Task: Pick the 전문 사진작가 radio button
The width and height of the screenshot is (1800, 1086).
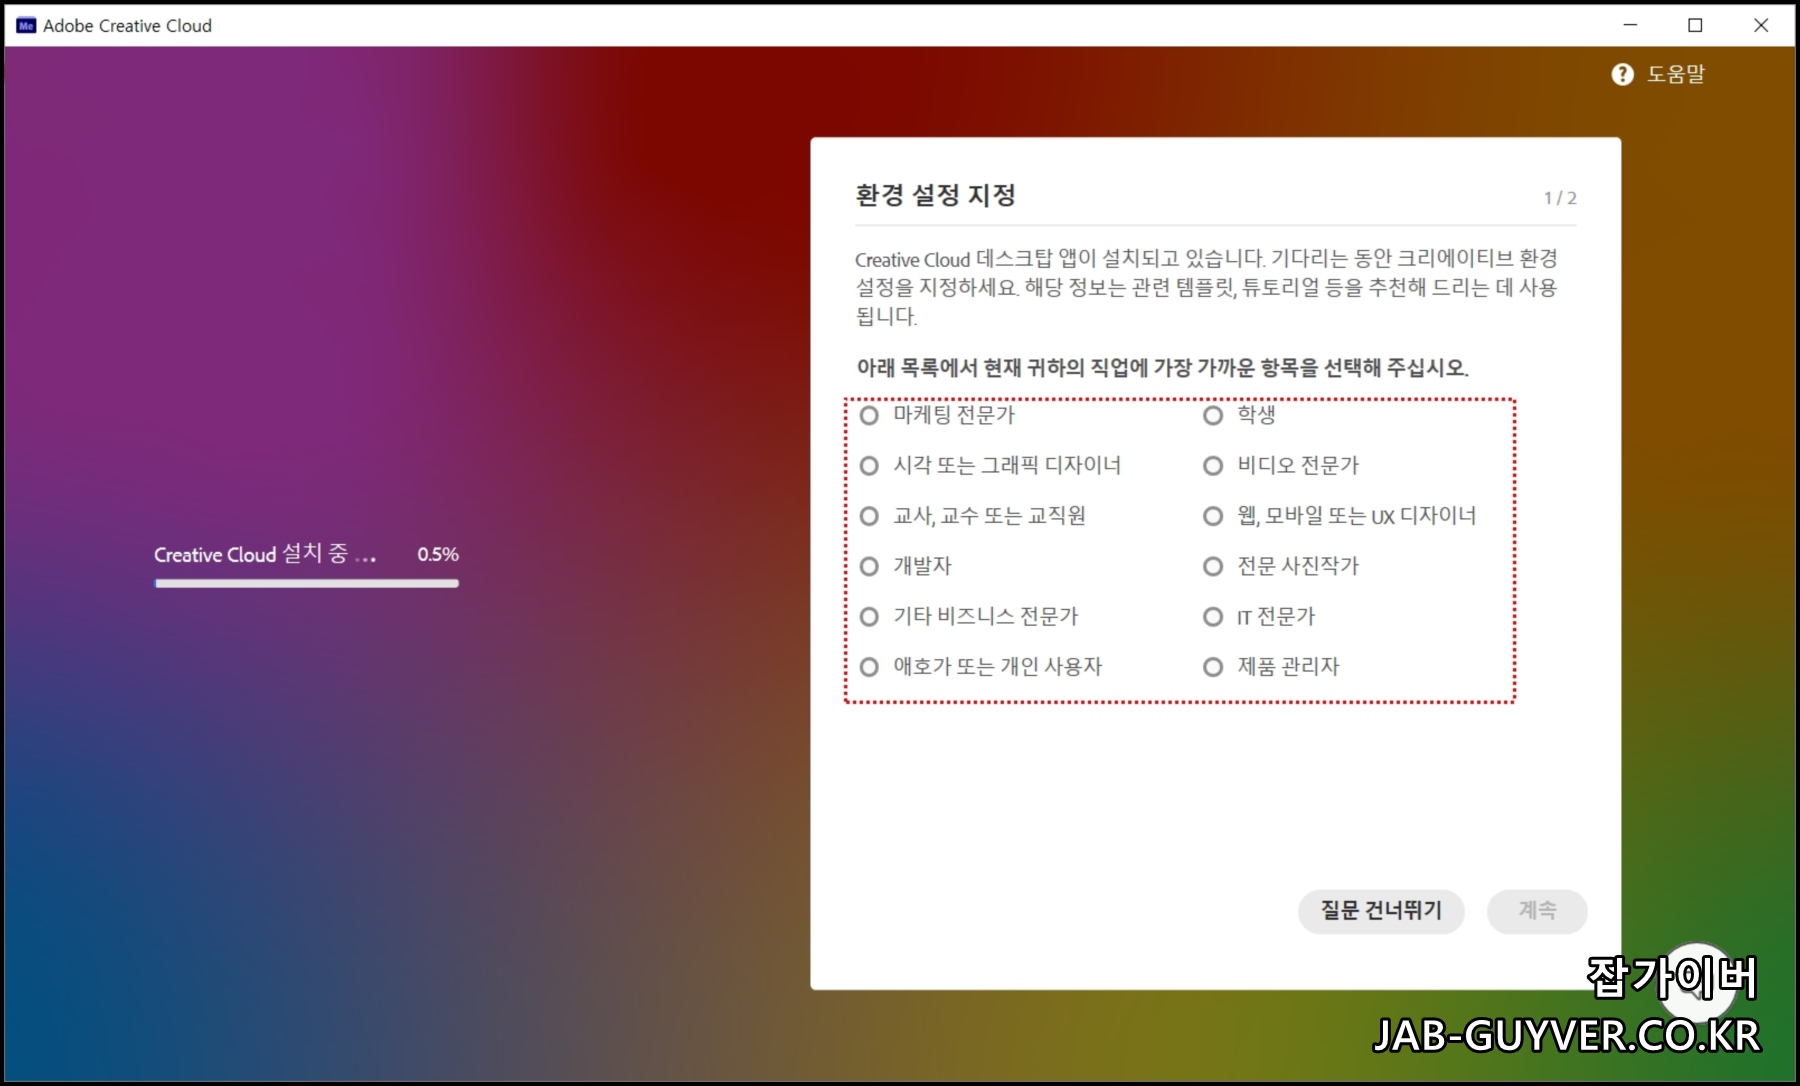Action: pyautogui.click(x=1213, y=567)
